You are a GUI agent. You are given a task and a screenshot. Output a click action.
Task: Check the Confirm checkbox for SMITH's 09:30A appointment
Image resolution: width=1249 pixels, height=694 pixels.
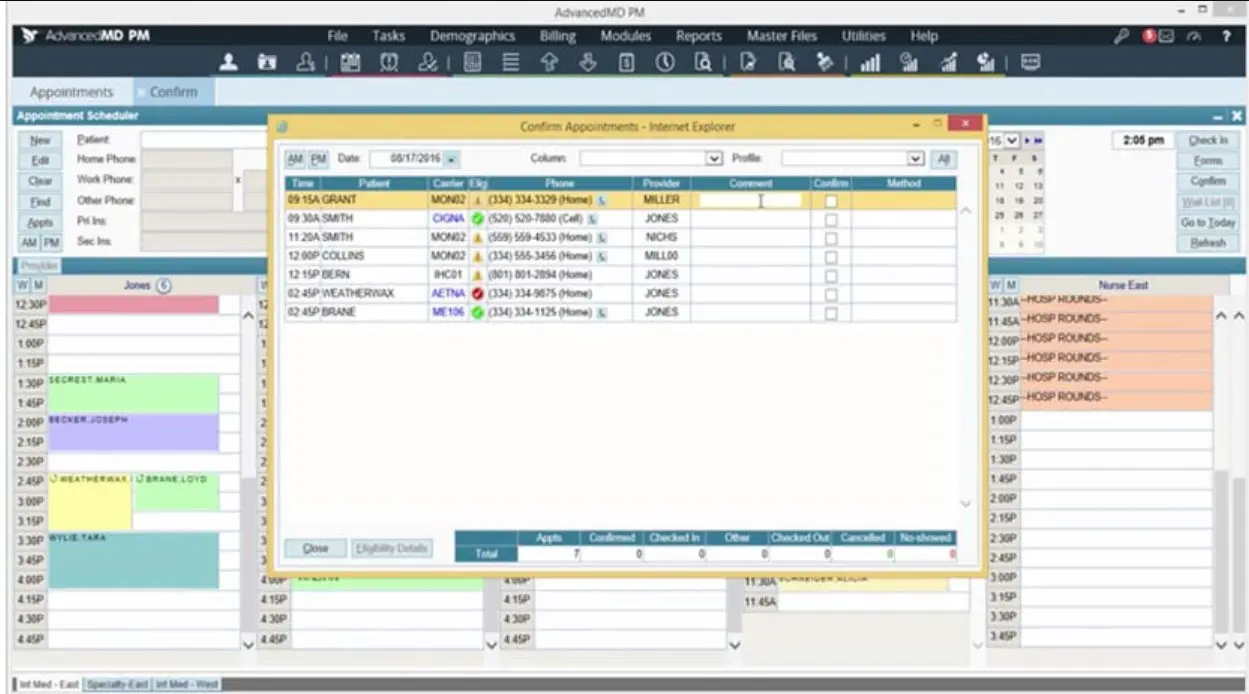[830, 218]
